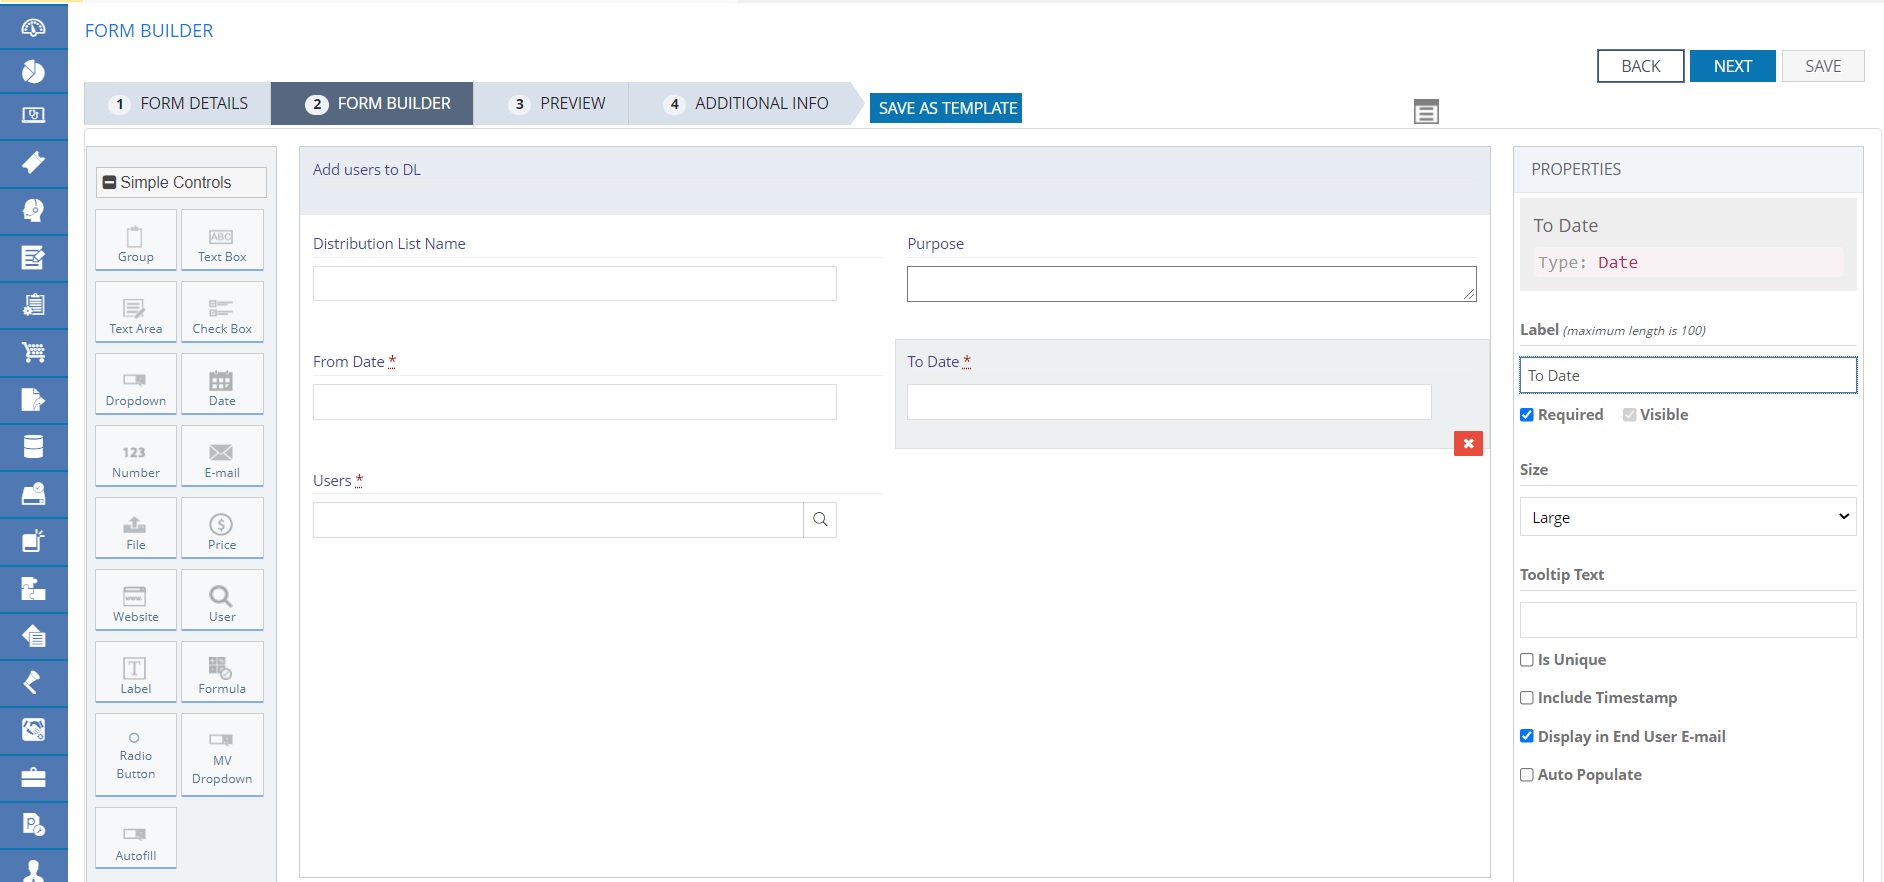Click the ticket icon in sidebar
This screenshot has width=1884, height=882.
click(33, 162)
